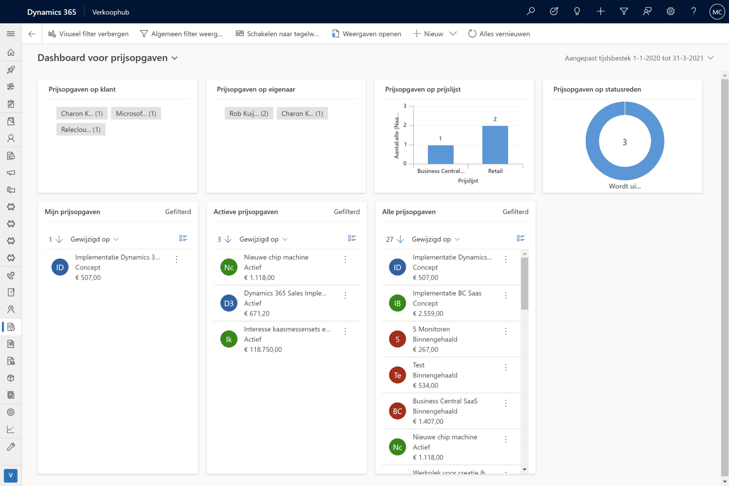Click down arrow of Alle prijsopgaven scrollbar
729x486 pixels.
coord(524,469)
